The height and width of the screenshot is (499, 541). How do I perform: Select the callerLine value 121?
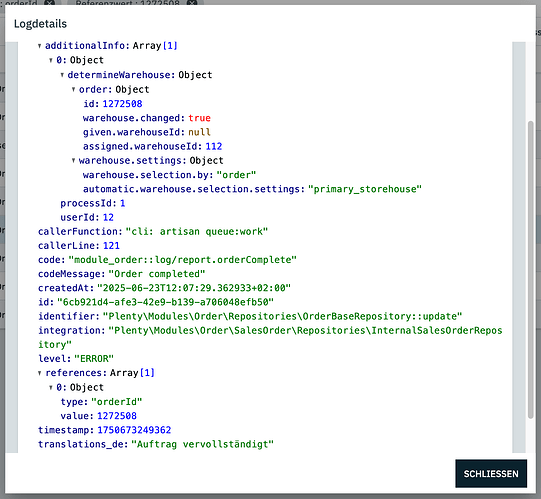click(x=111, y=245)
